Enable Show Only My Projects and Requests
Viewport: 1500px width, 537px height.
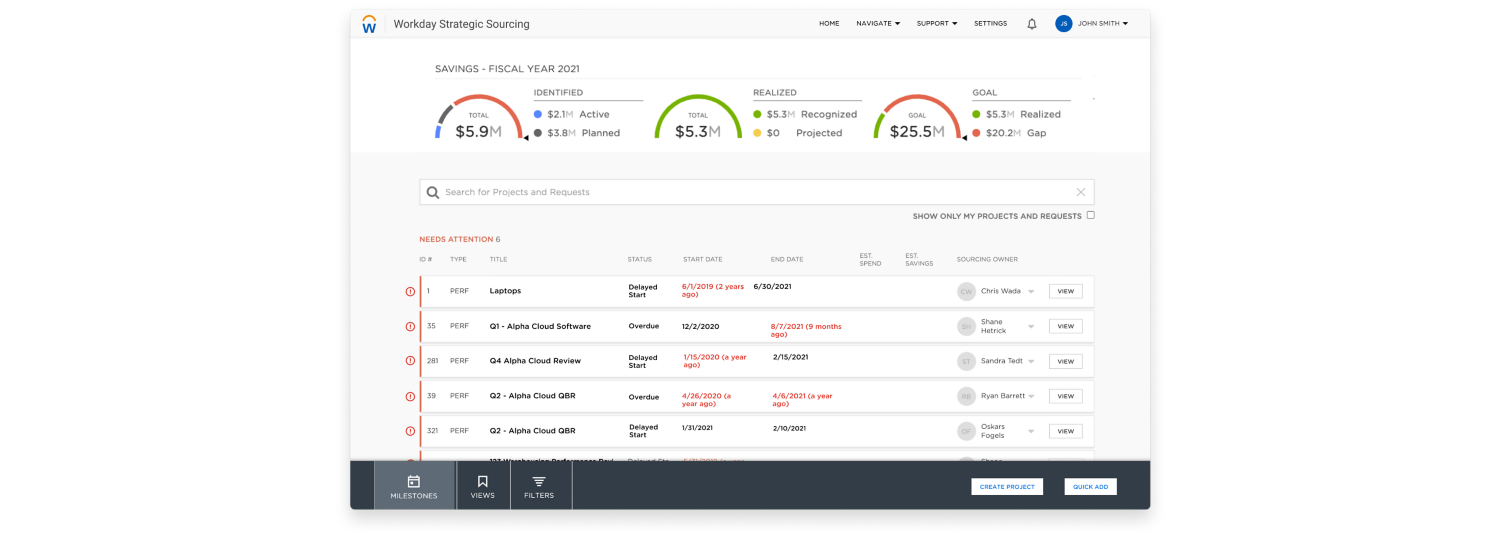(x=1091, y=215)
